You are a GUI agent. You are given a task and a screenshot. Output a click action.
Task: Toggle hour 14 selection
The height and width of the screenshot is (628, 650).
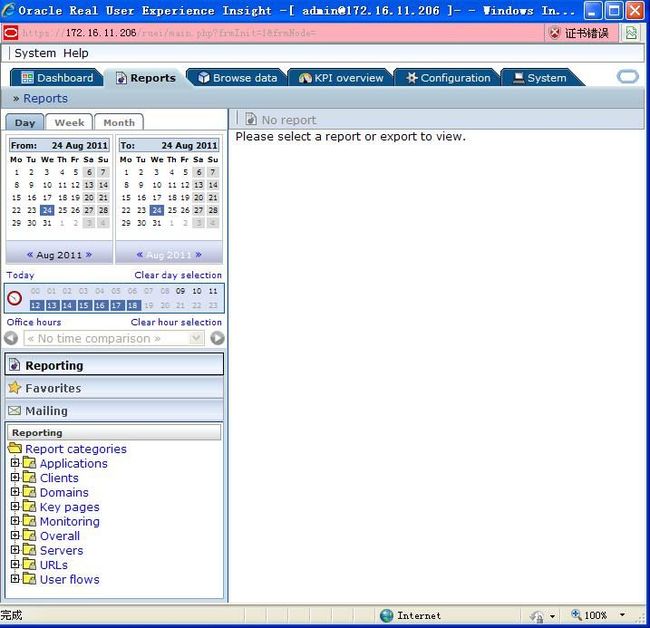[67, 306]
